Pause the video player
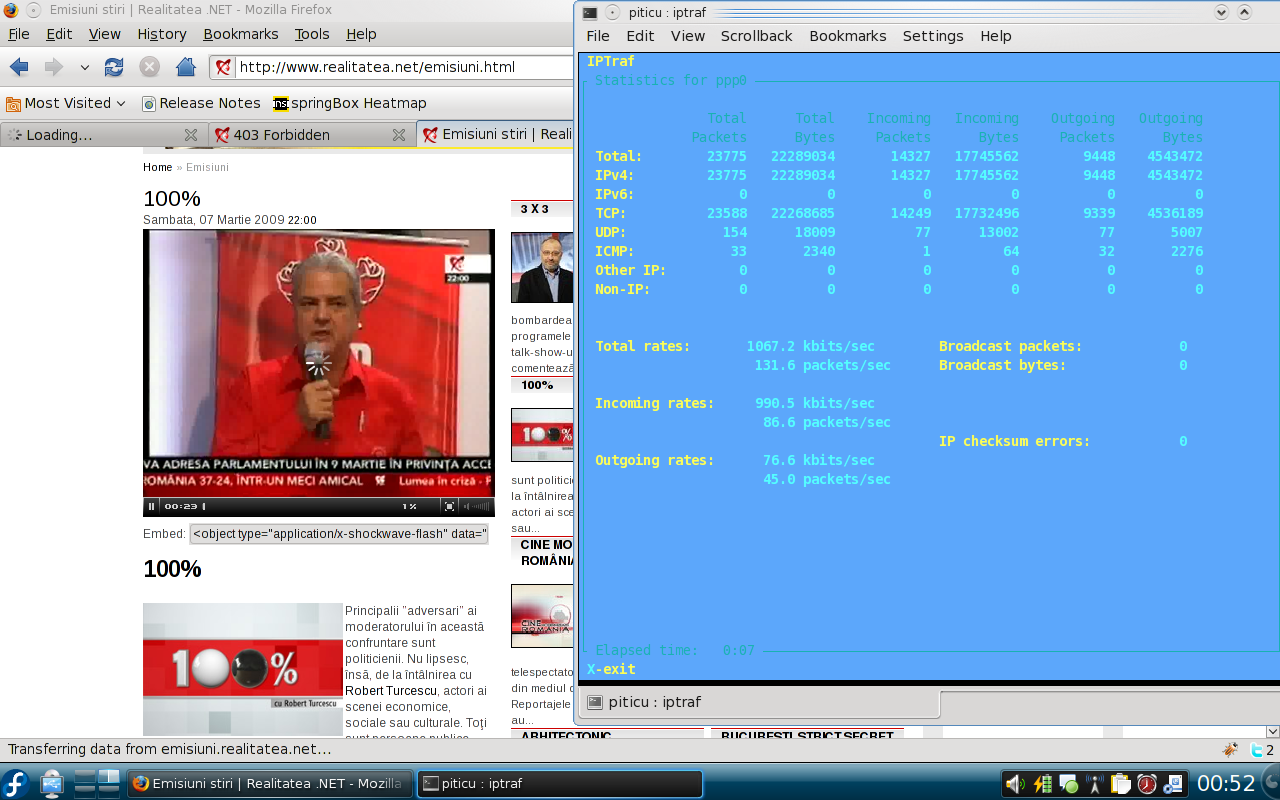Image resolution: width=1280 pixels, height=800 pixels. tap(152, 506)
